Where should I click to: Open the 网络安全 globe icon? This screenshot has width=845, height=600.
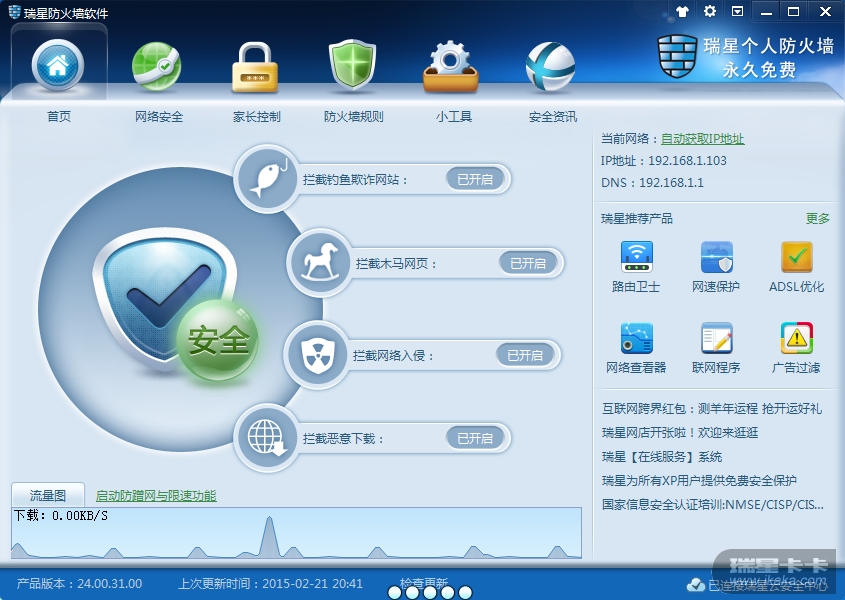156,66
